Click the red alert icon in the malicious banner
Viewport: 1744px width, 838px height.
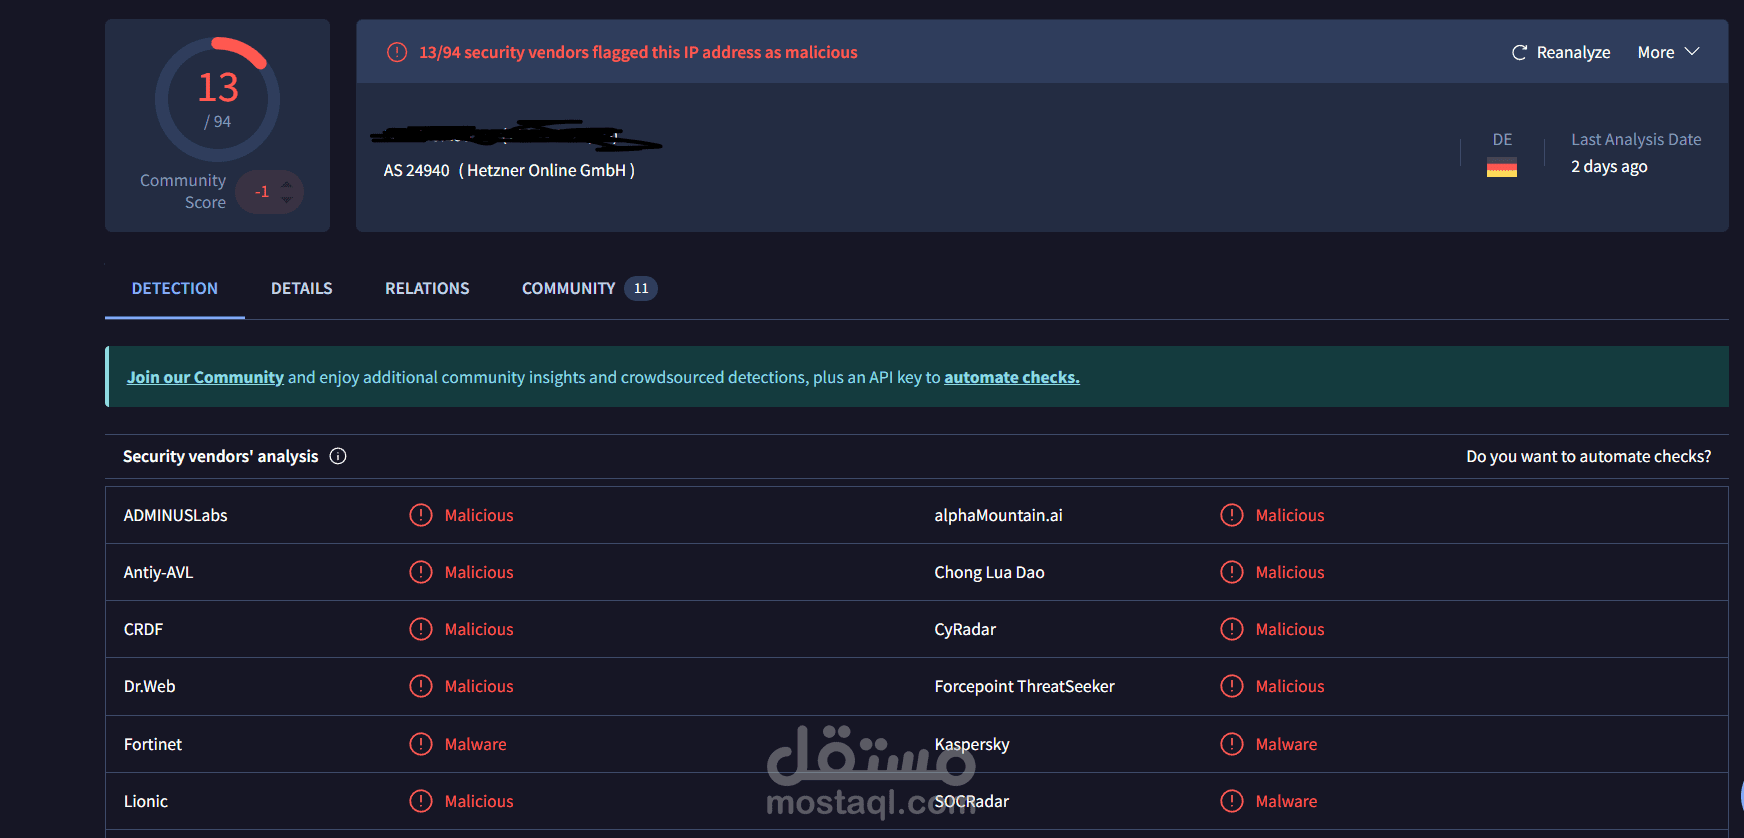(x=397, y=52)
